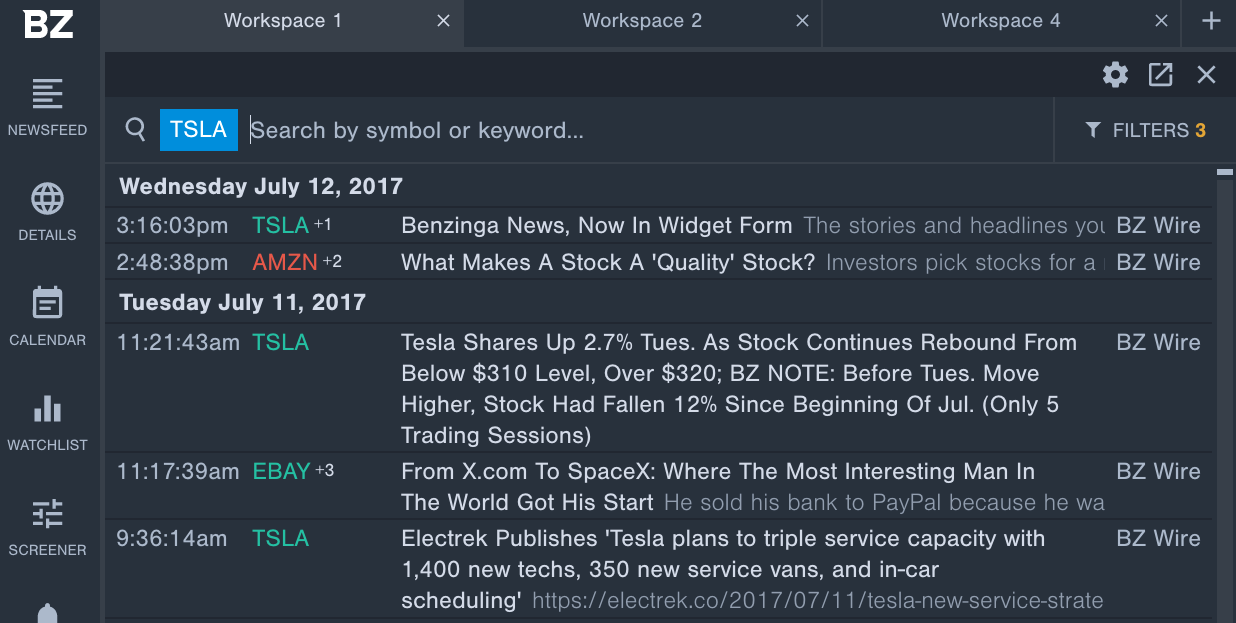Open the Filters 3 button
The height and width of the screenshot is (623, 1236).
[x=1145, y=130]
